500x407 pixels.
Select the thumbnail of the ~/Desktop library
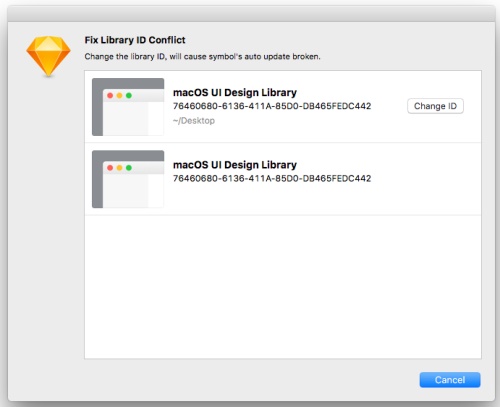tap(128, 107)
